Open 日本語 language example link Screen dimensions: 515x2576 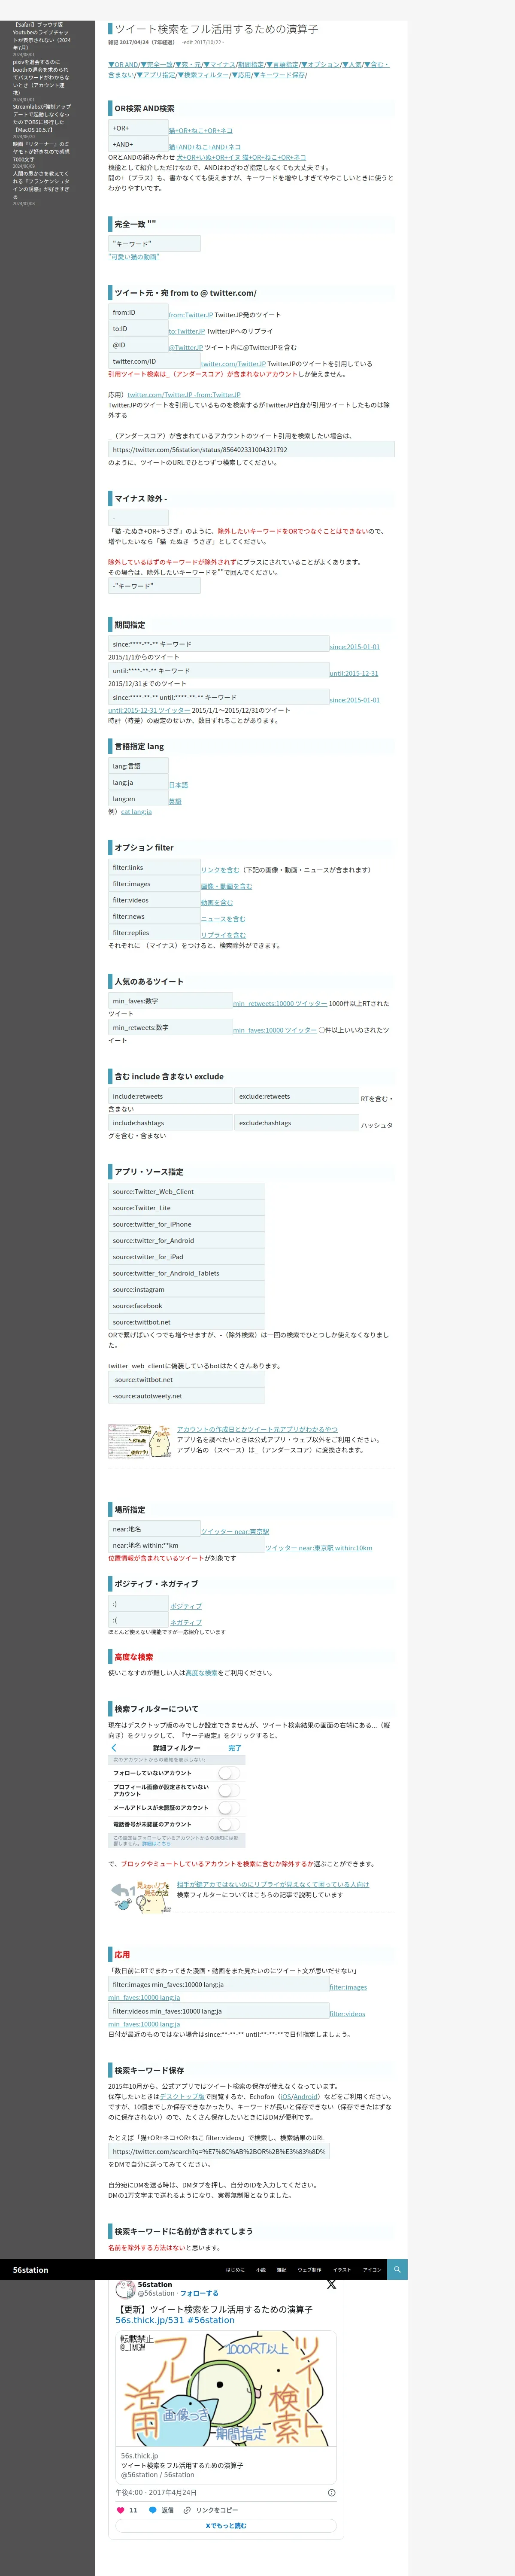(x=178, y=785)
